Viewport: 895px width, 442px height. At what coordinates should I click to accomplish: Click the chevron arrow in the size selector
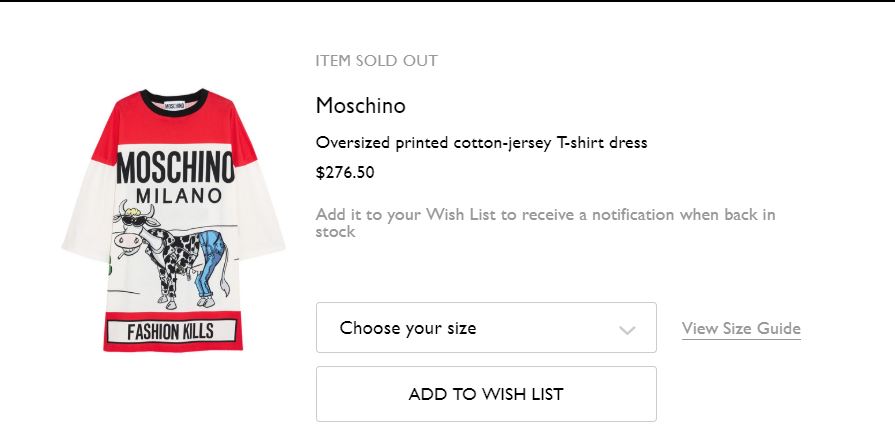(x=627, y=329)
